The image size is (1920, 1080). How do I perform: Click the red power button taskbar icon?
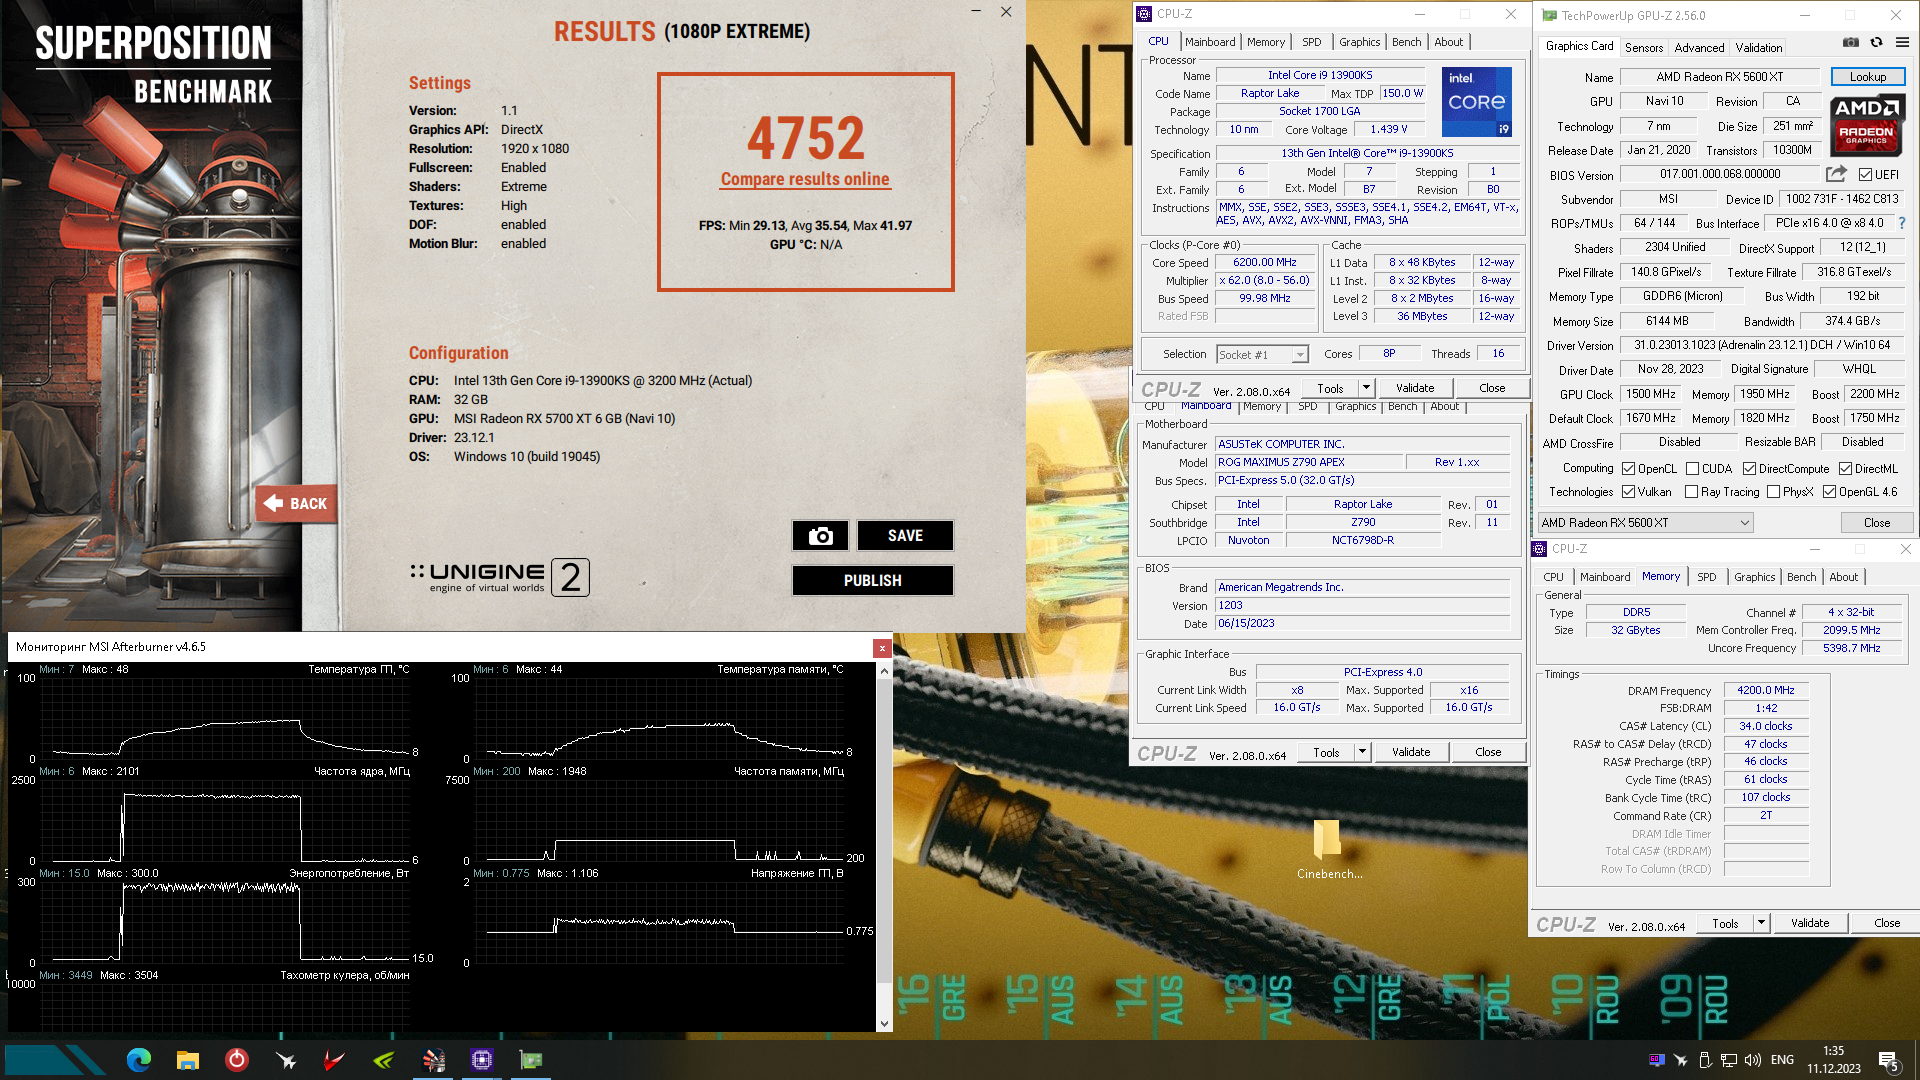click(x=237, y=1060)
